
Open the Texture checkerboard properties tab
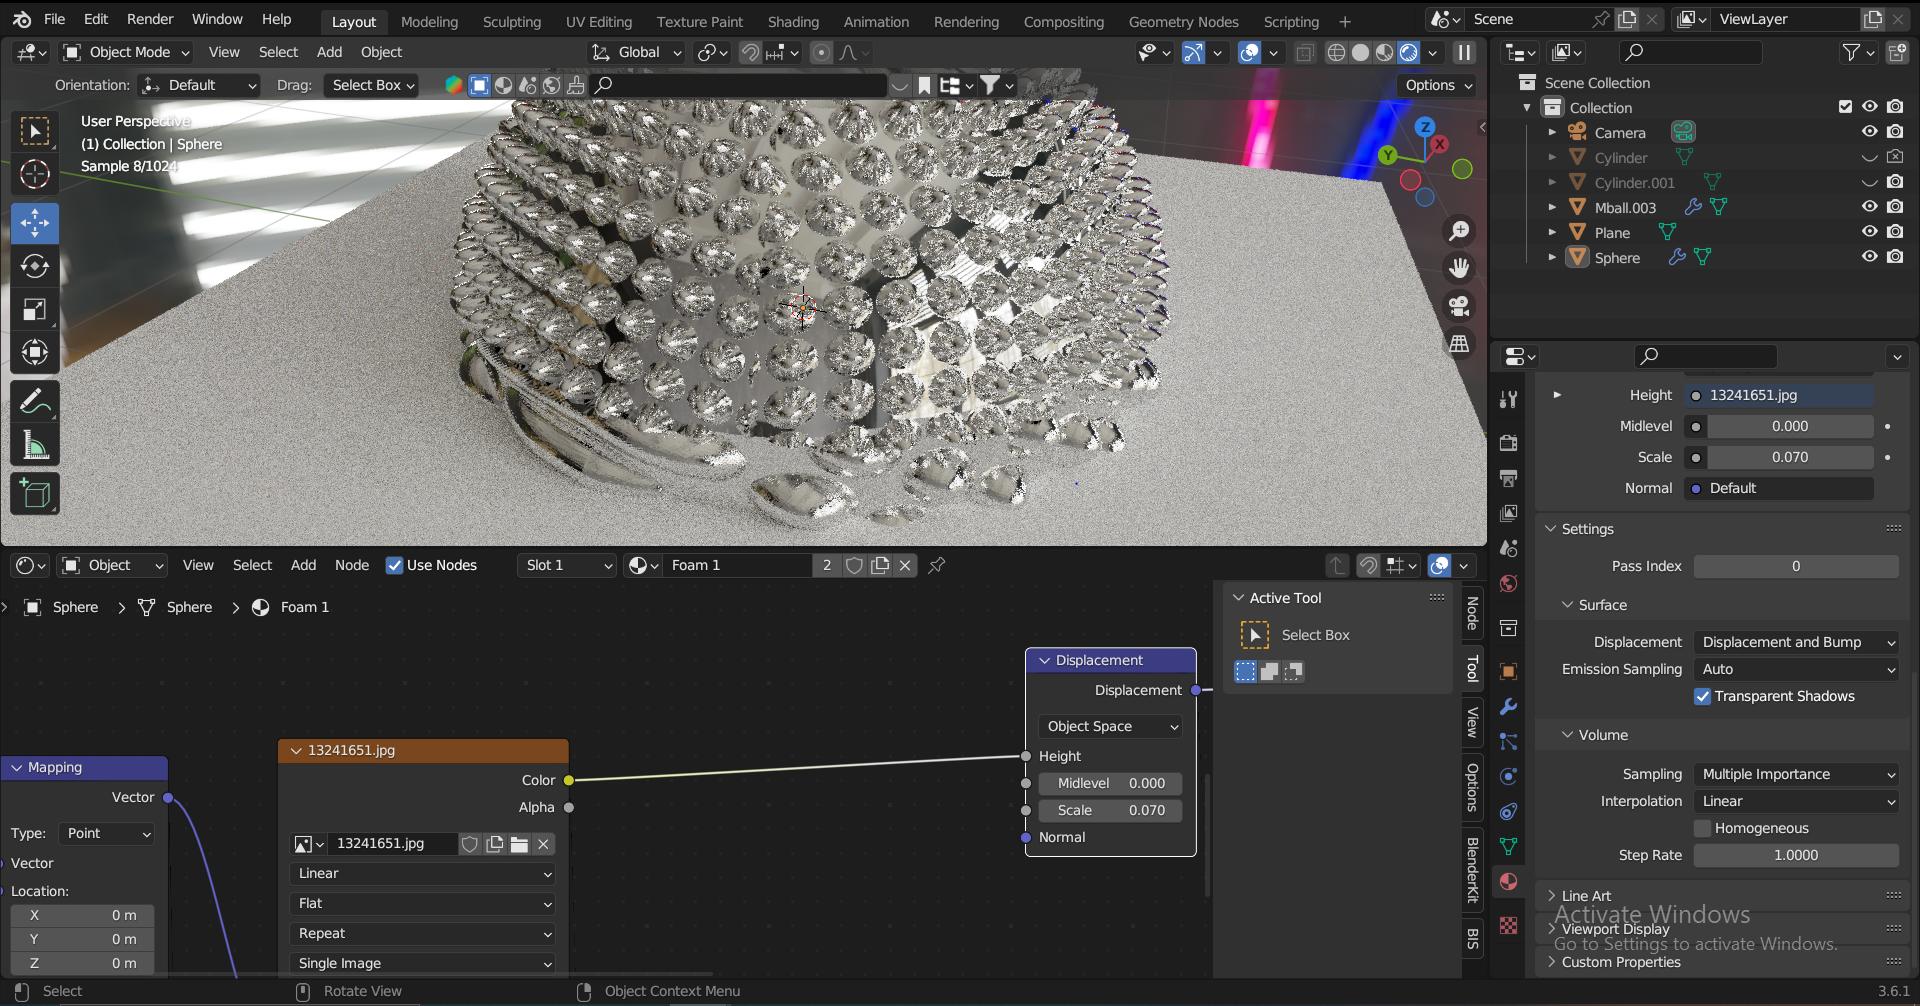pos(1508,926)
